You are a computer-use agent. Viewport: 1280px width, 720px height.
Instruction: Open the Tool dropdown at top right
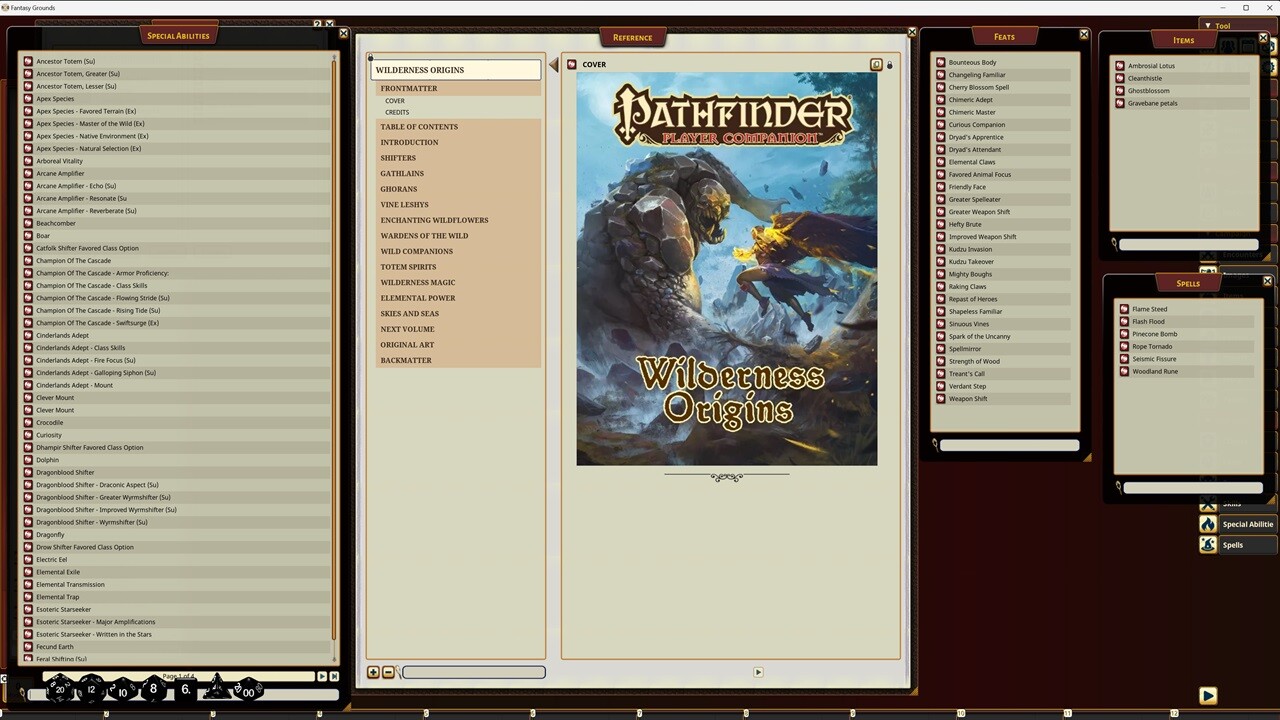point(1222,25)
